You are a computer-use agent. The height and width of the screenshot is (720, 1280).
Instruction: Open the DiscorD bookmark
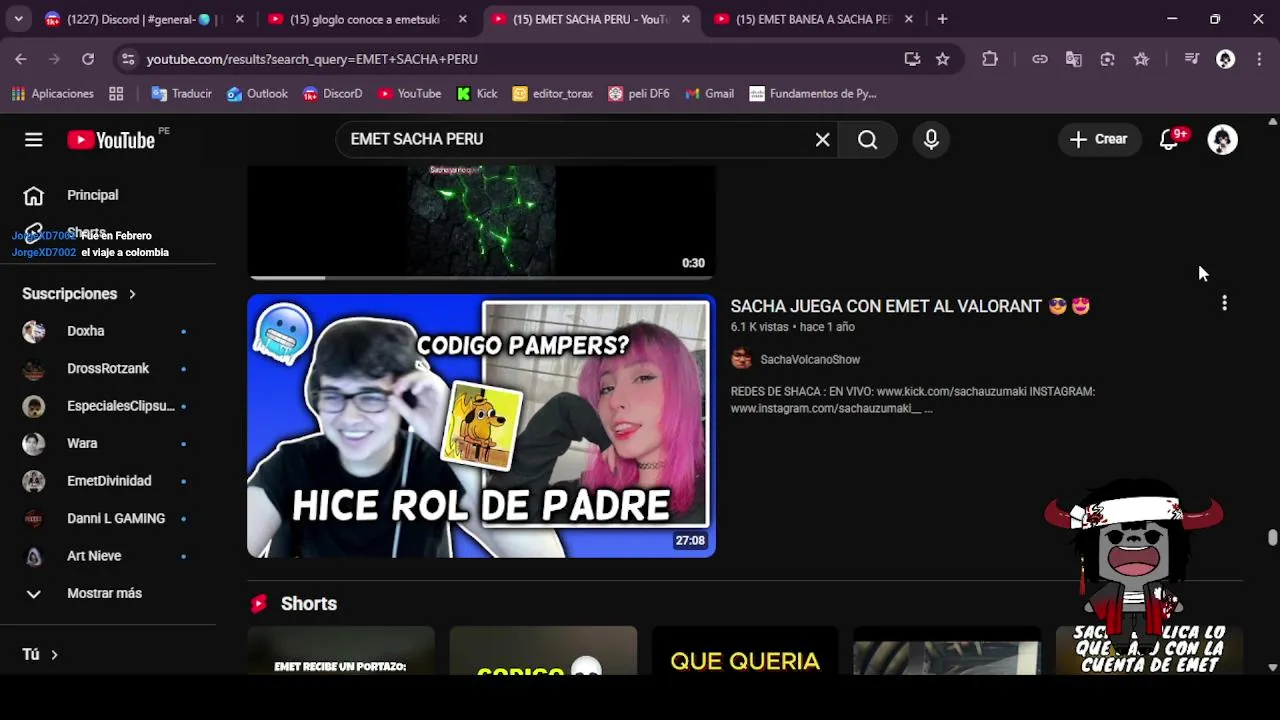click(332, 94)
